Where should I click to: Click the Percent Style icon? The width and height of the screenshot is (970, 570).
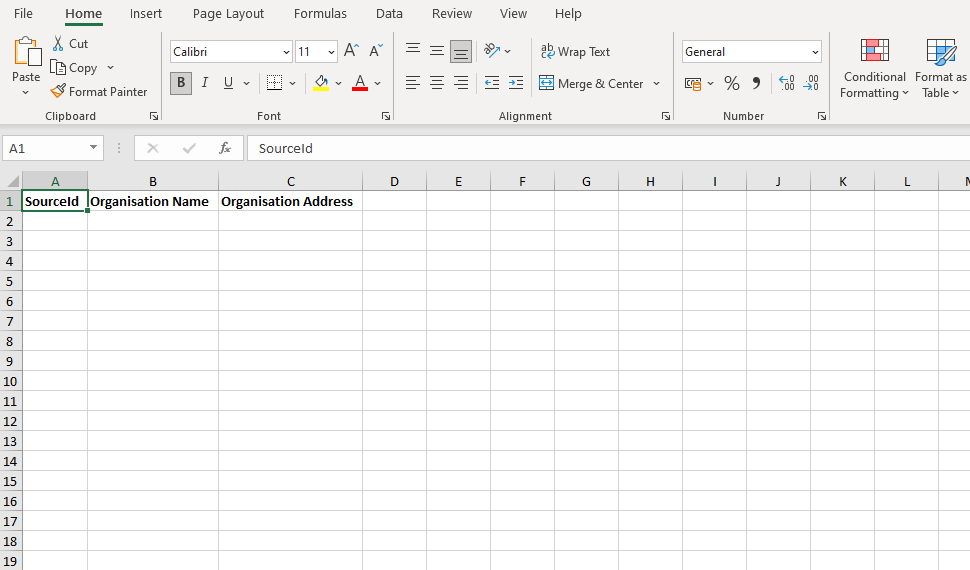732,83
